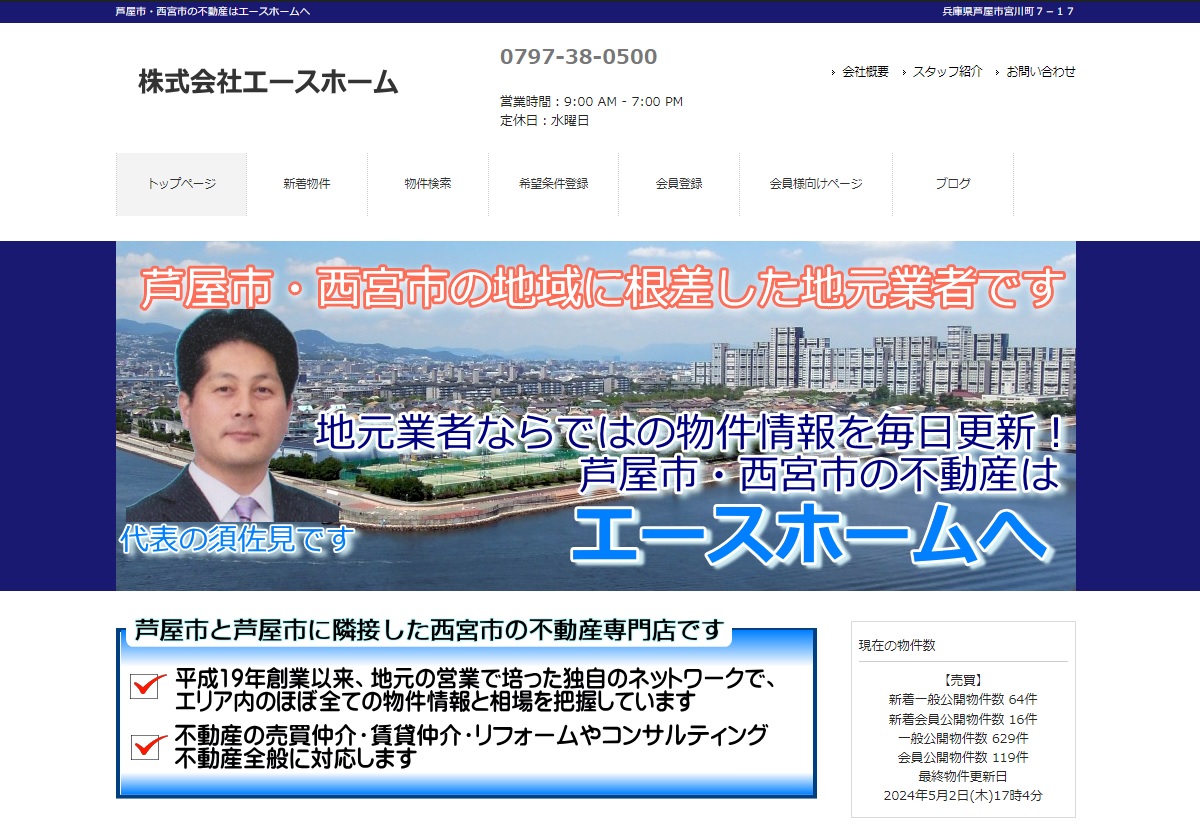Image resolution: width=1200 pixels, height=825 pixels.
Task: Click 新着一般公開物件数 64件 entry
Action: click(x=963, y=700)
